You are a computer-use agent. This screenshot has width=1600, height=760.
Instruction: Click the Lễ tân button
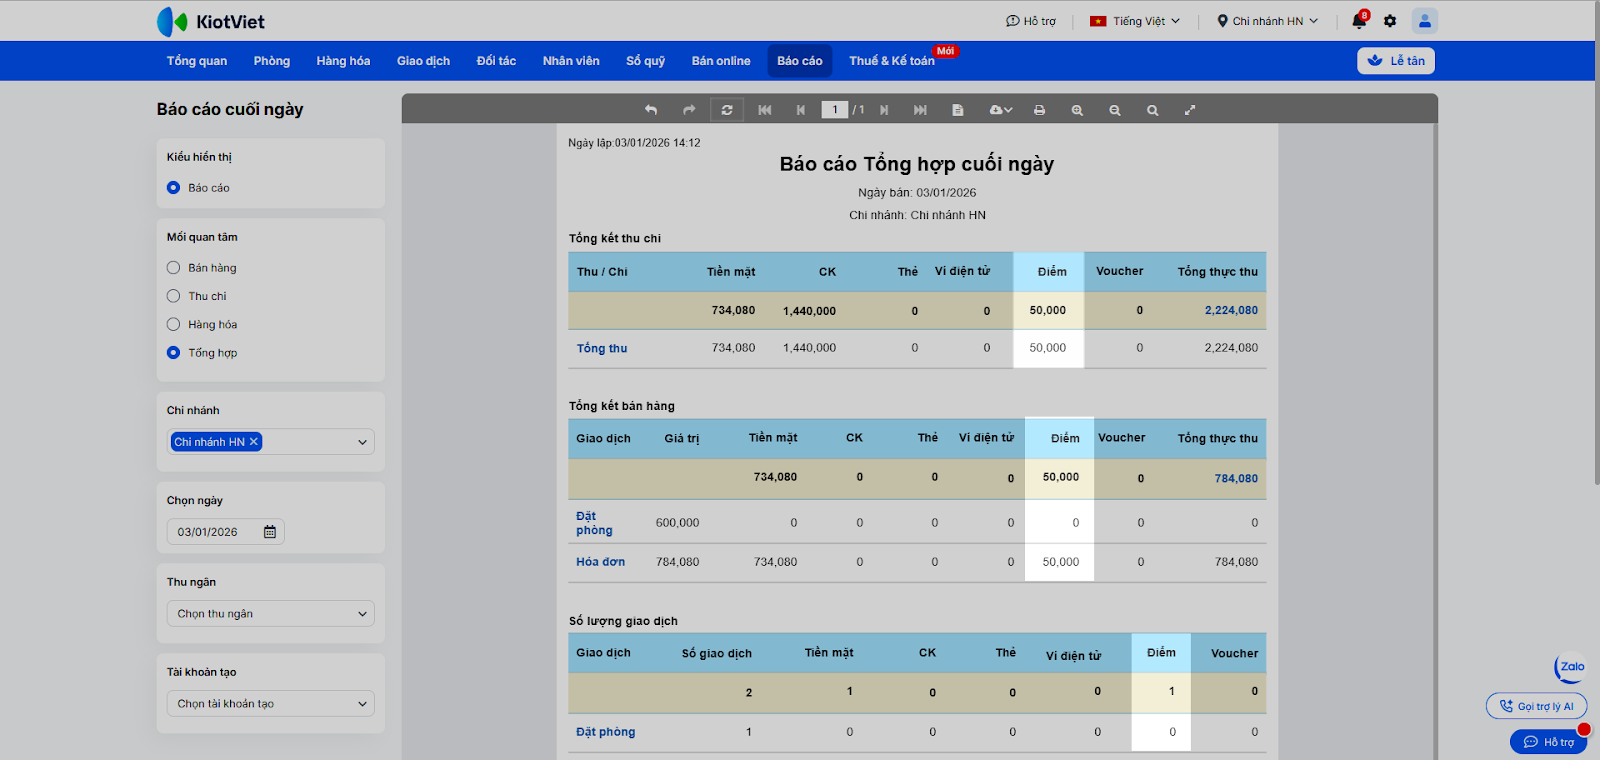pos(1396,61)
